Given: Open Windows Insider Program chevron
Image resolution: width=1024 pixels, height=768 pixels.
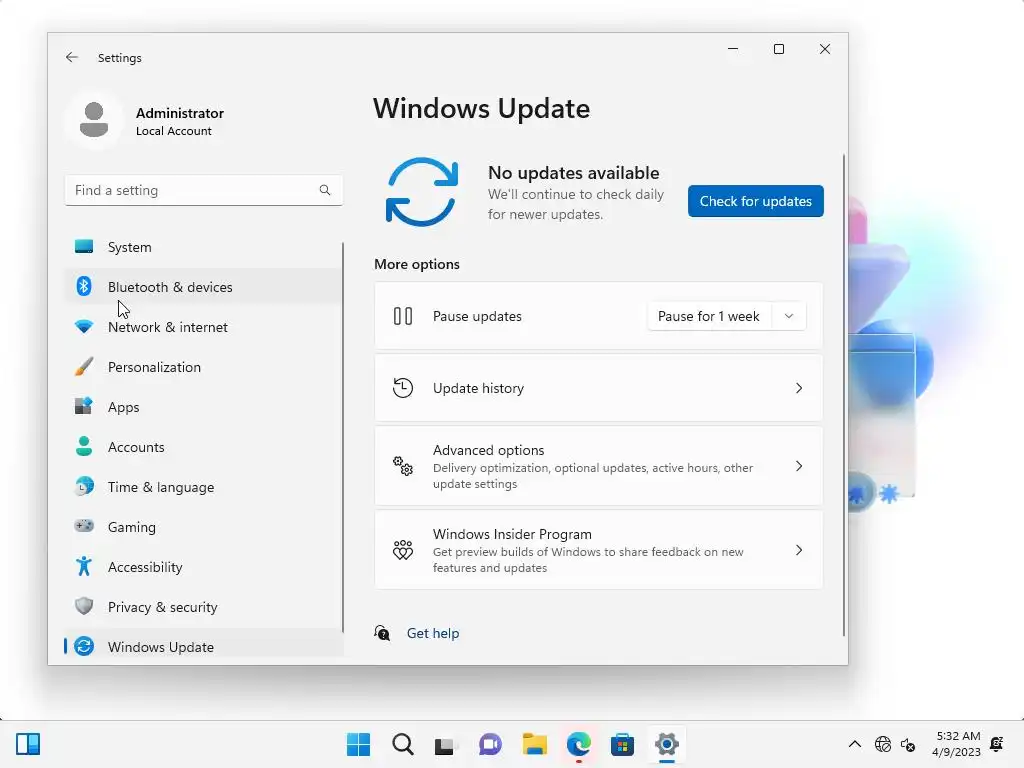Looking at the screenshot, I should tap(799, 550).
